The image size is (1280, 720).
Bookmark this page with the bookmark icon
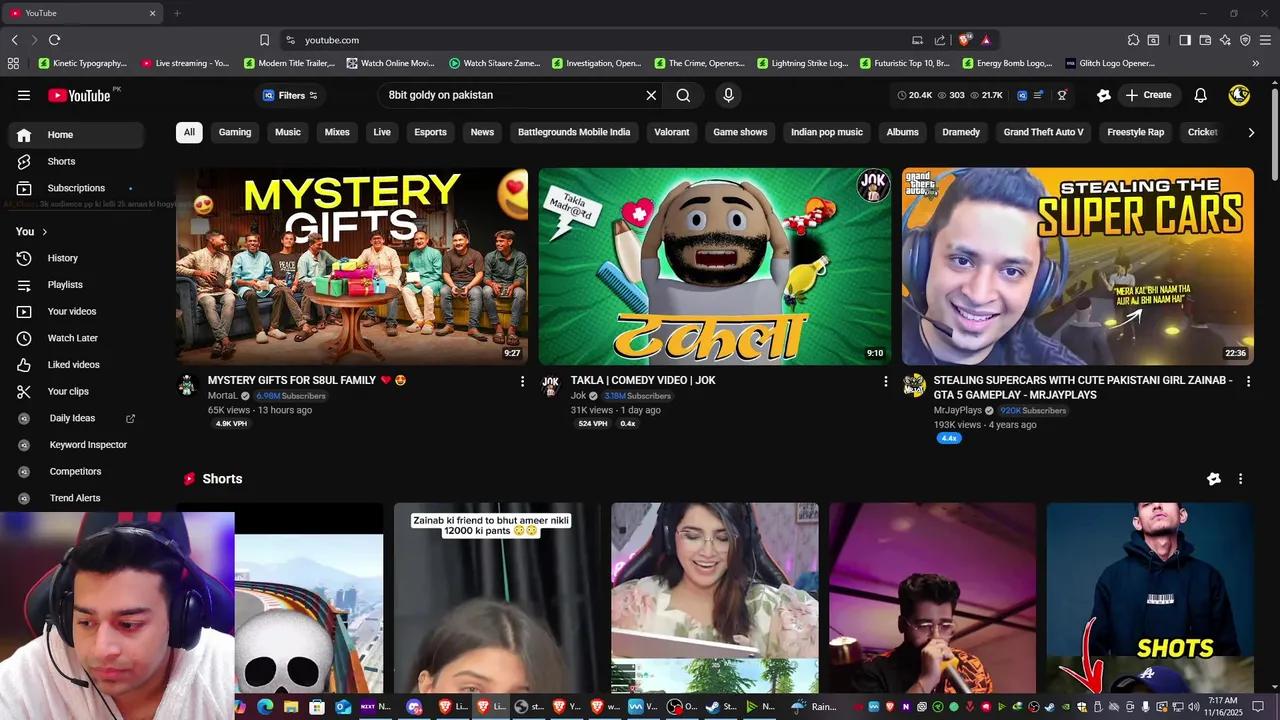pos(264,40)
